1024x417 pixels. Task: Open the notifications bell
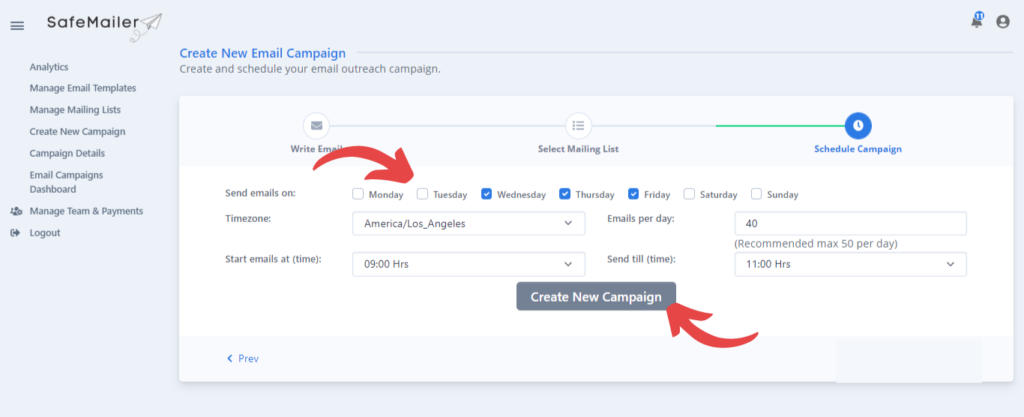[x=976, y=21]
